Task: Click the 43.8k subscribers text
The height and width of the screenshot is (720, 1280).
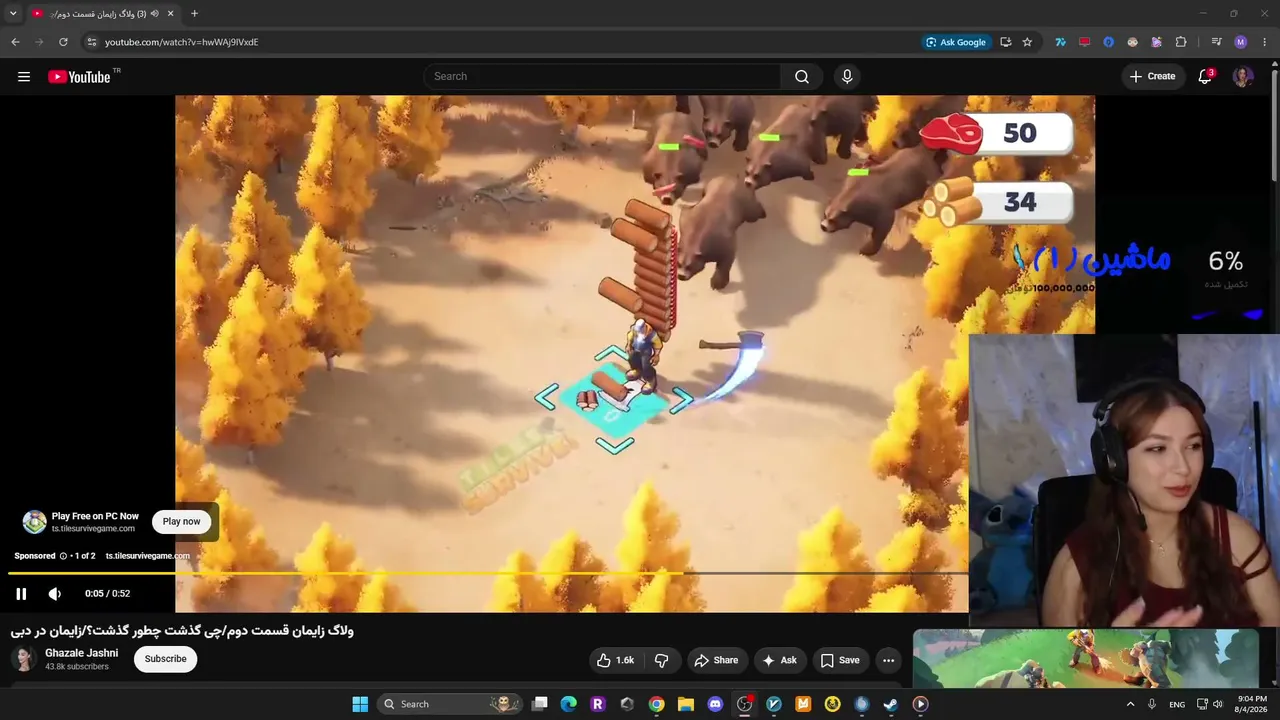Action: click(77, 667)
